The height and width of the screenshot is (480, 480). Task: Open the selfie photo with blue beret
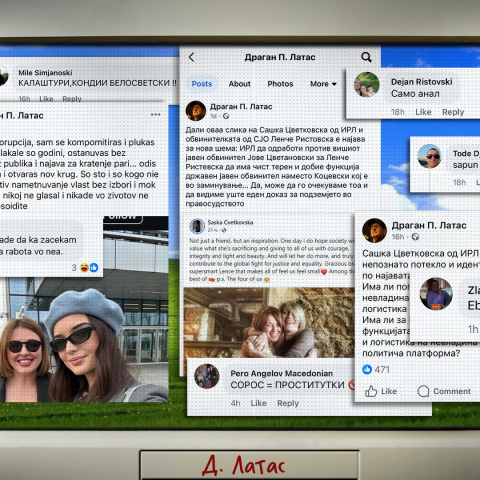pyautogui.click(x=84, y=339)
